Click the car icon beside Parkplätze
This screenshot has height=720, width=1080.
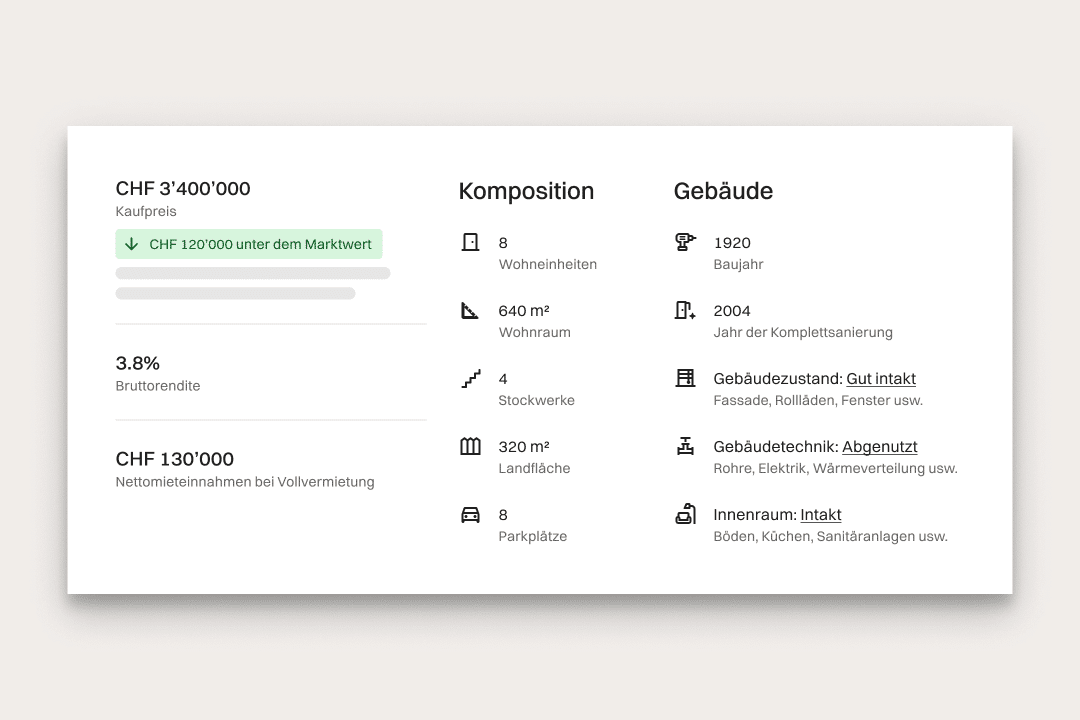click(470, 515)
